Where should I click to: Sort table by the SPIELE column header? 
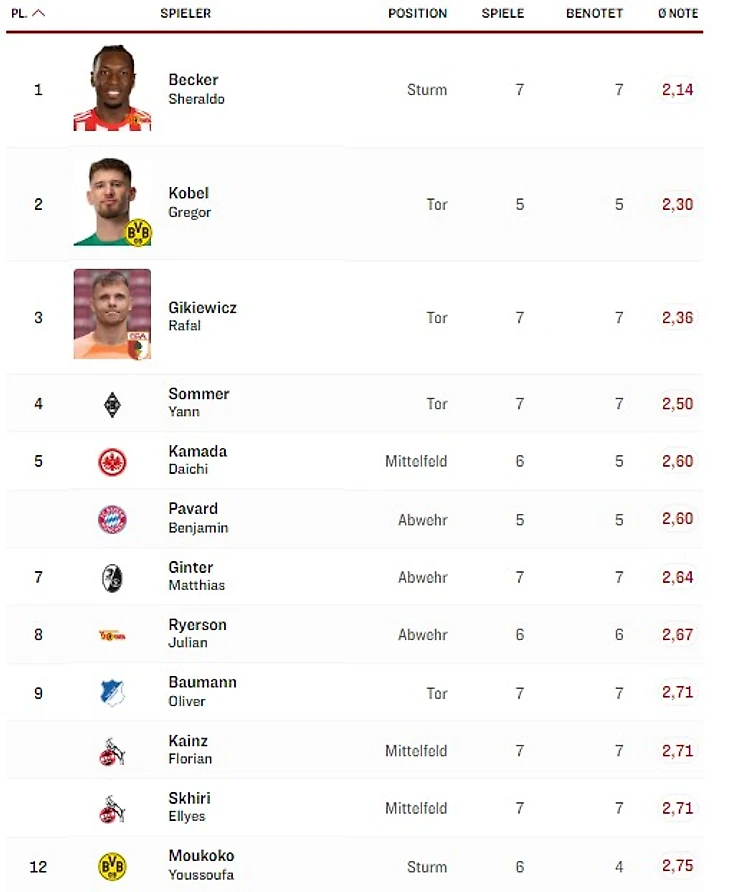pyautogui.click(x=502, y=14)
